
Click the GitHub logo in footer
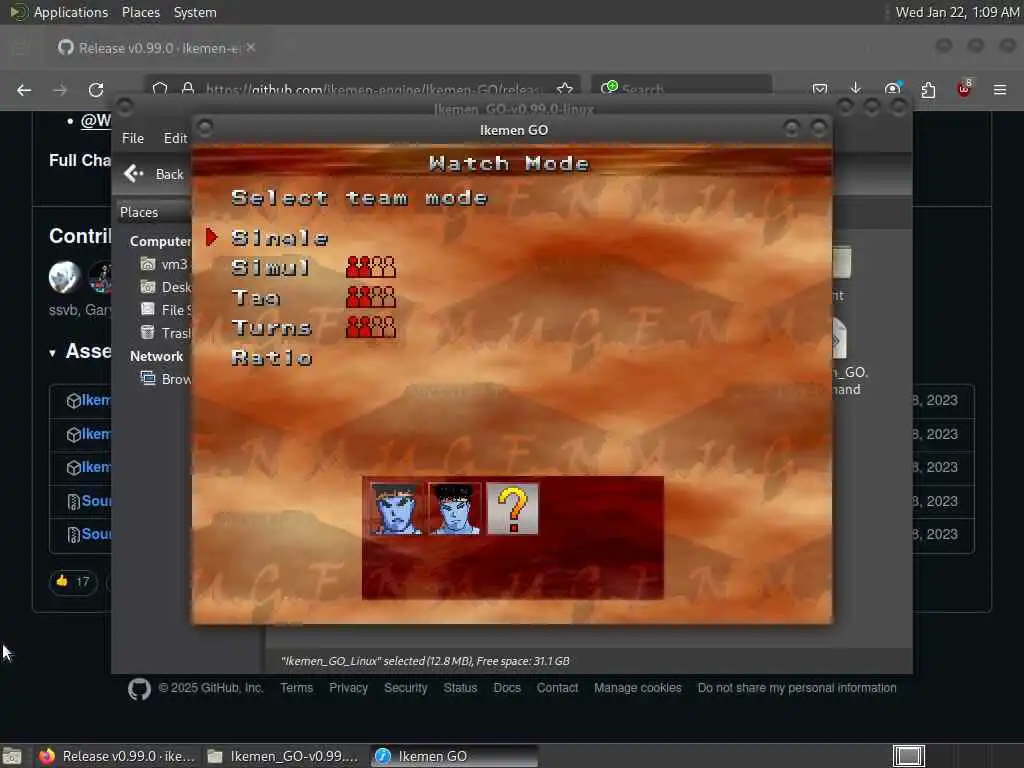tap(139, 689)
